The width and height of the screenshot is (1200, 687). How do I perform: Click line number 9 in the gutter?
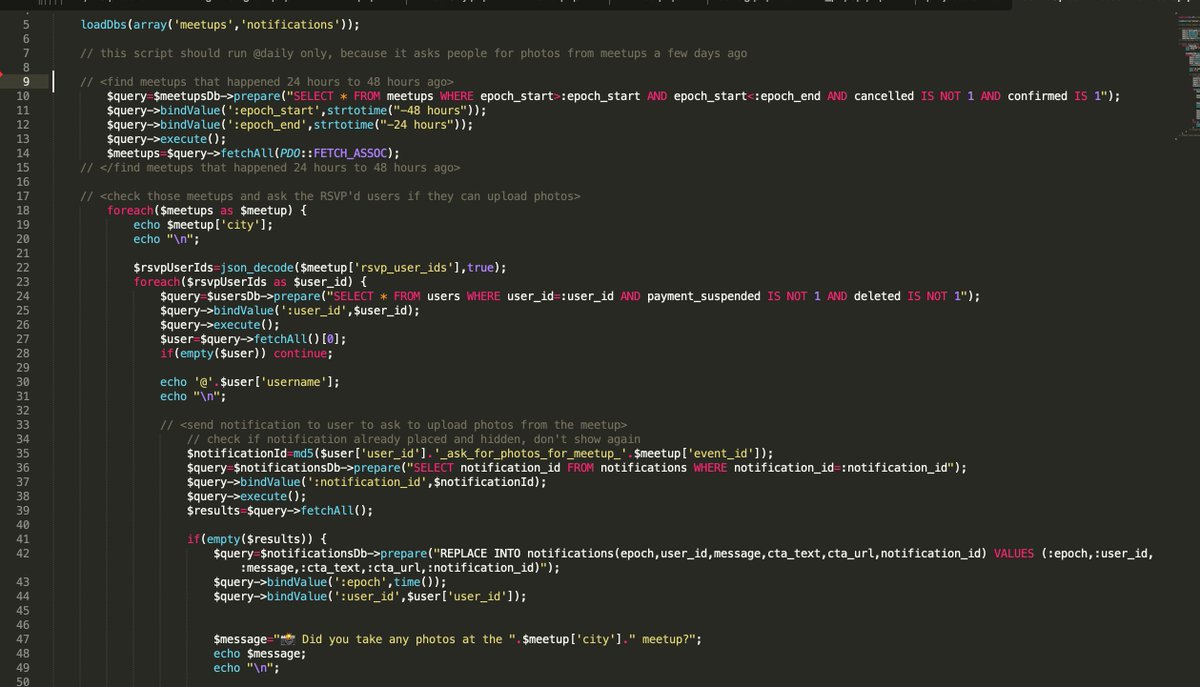click(26, 82)
